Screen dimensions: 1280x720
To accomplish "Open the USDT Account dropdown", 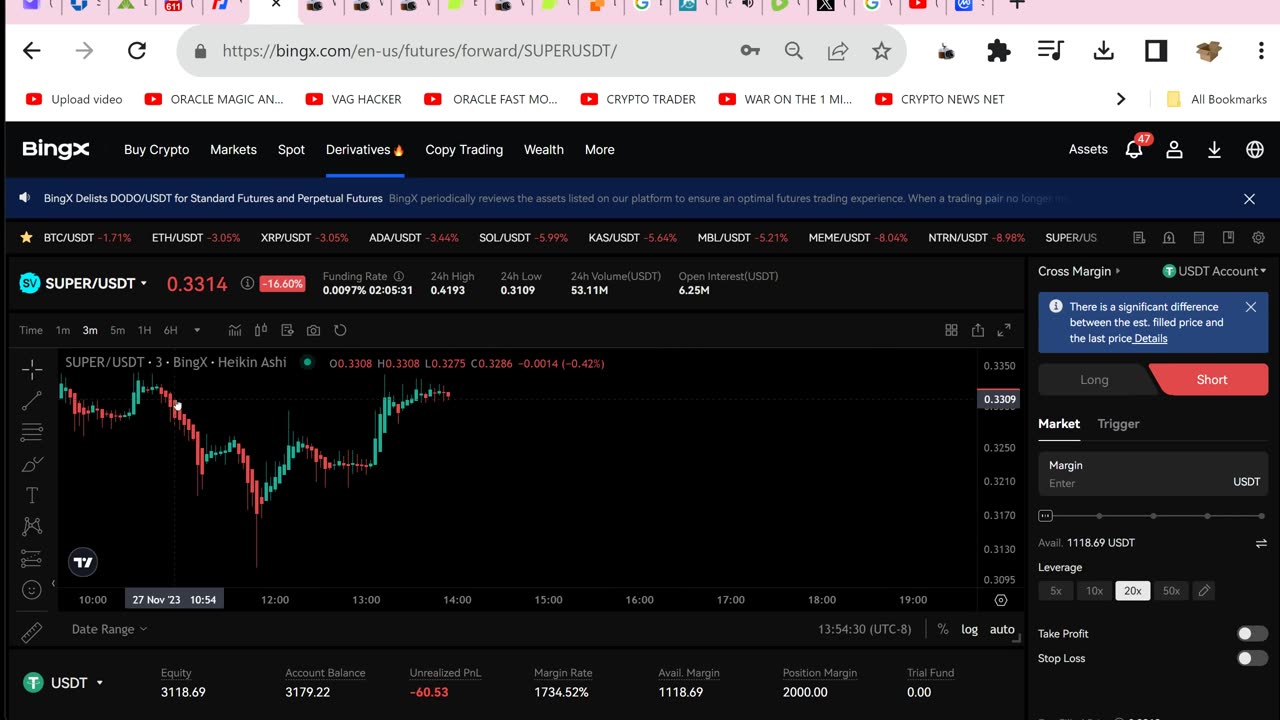I will (x=1214, y=271).
